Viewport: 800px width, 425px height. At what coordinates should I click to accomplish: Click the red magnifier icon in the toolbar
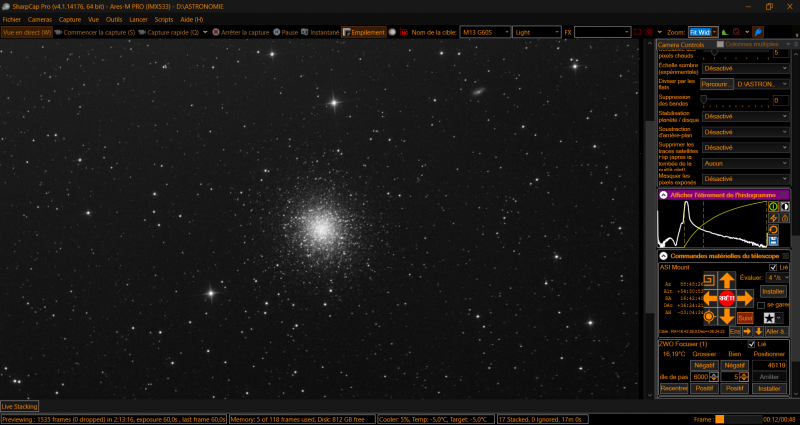pos(736,32)
